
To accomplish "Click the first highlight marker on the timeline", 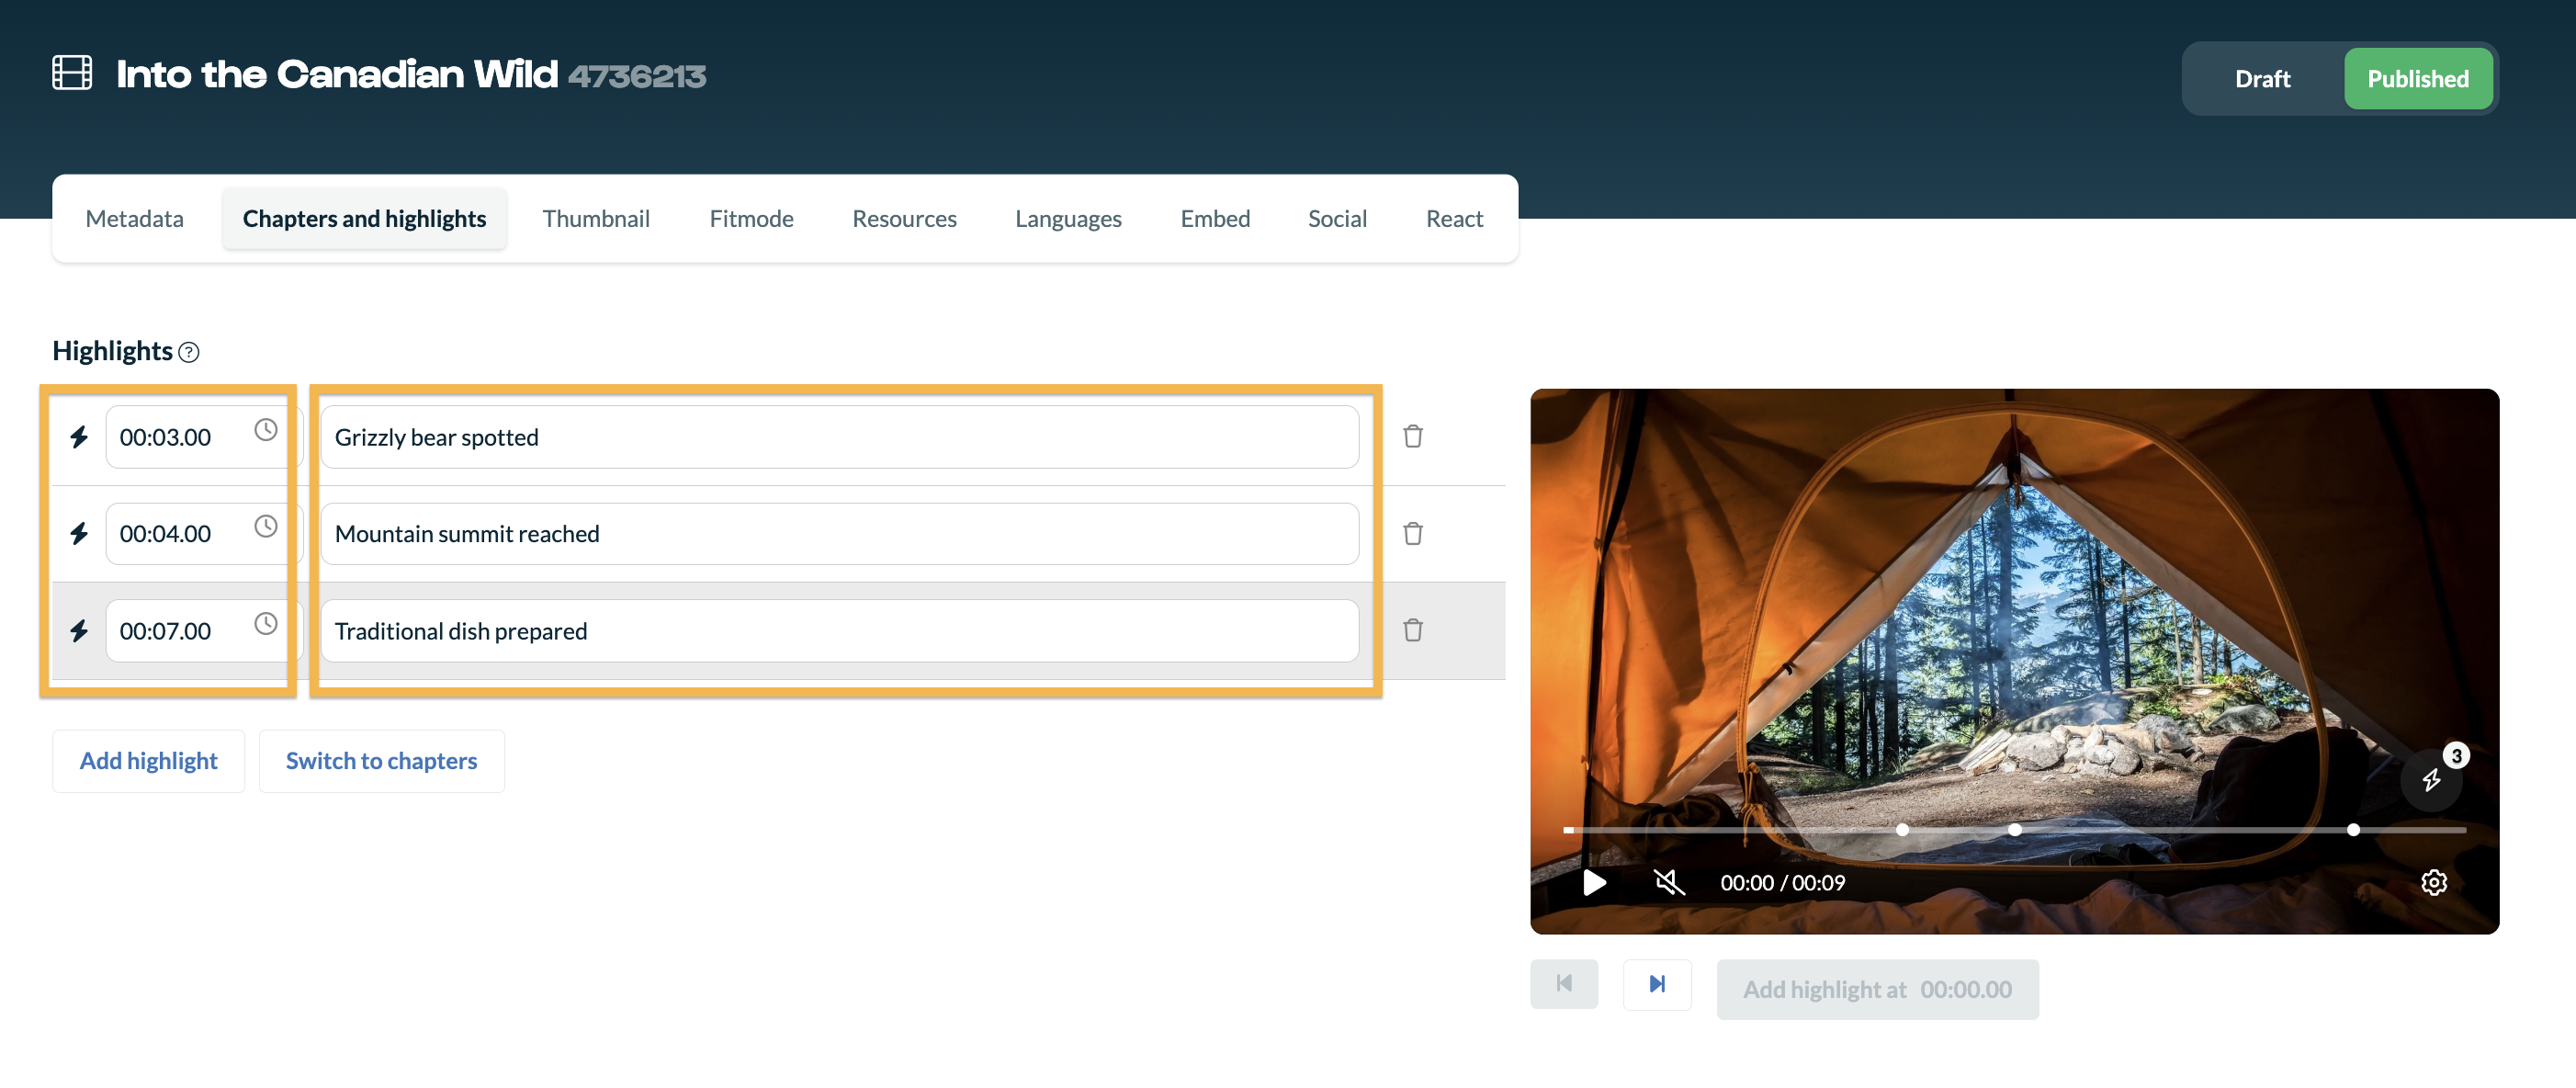I will pos(1902,829).
